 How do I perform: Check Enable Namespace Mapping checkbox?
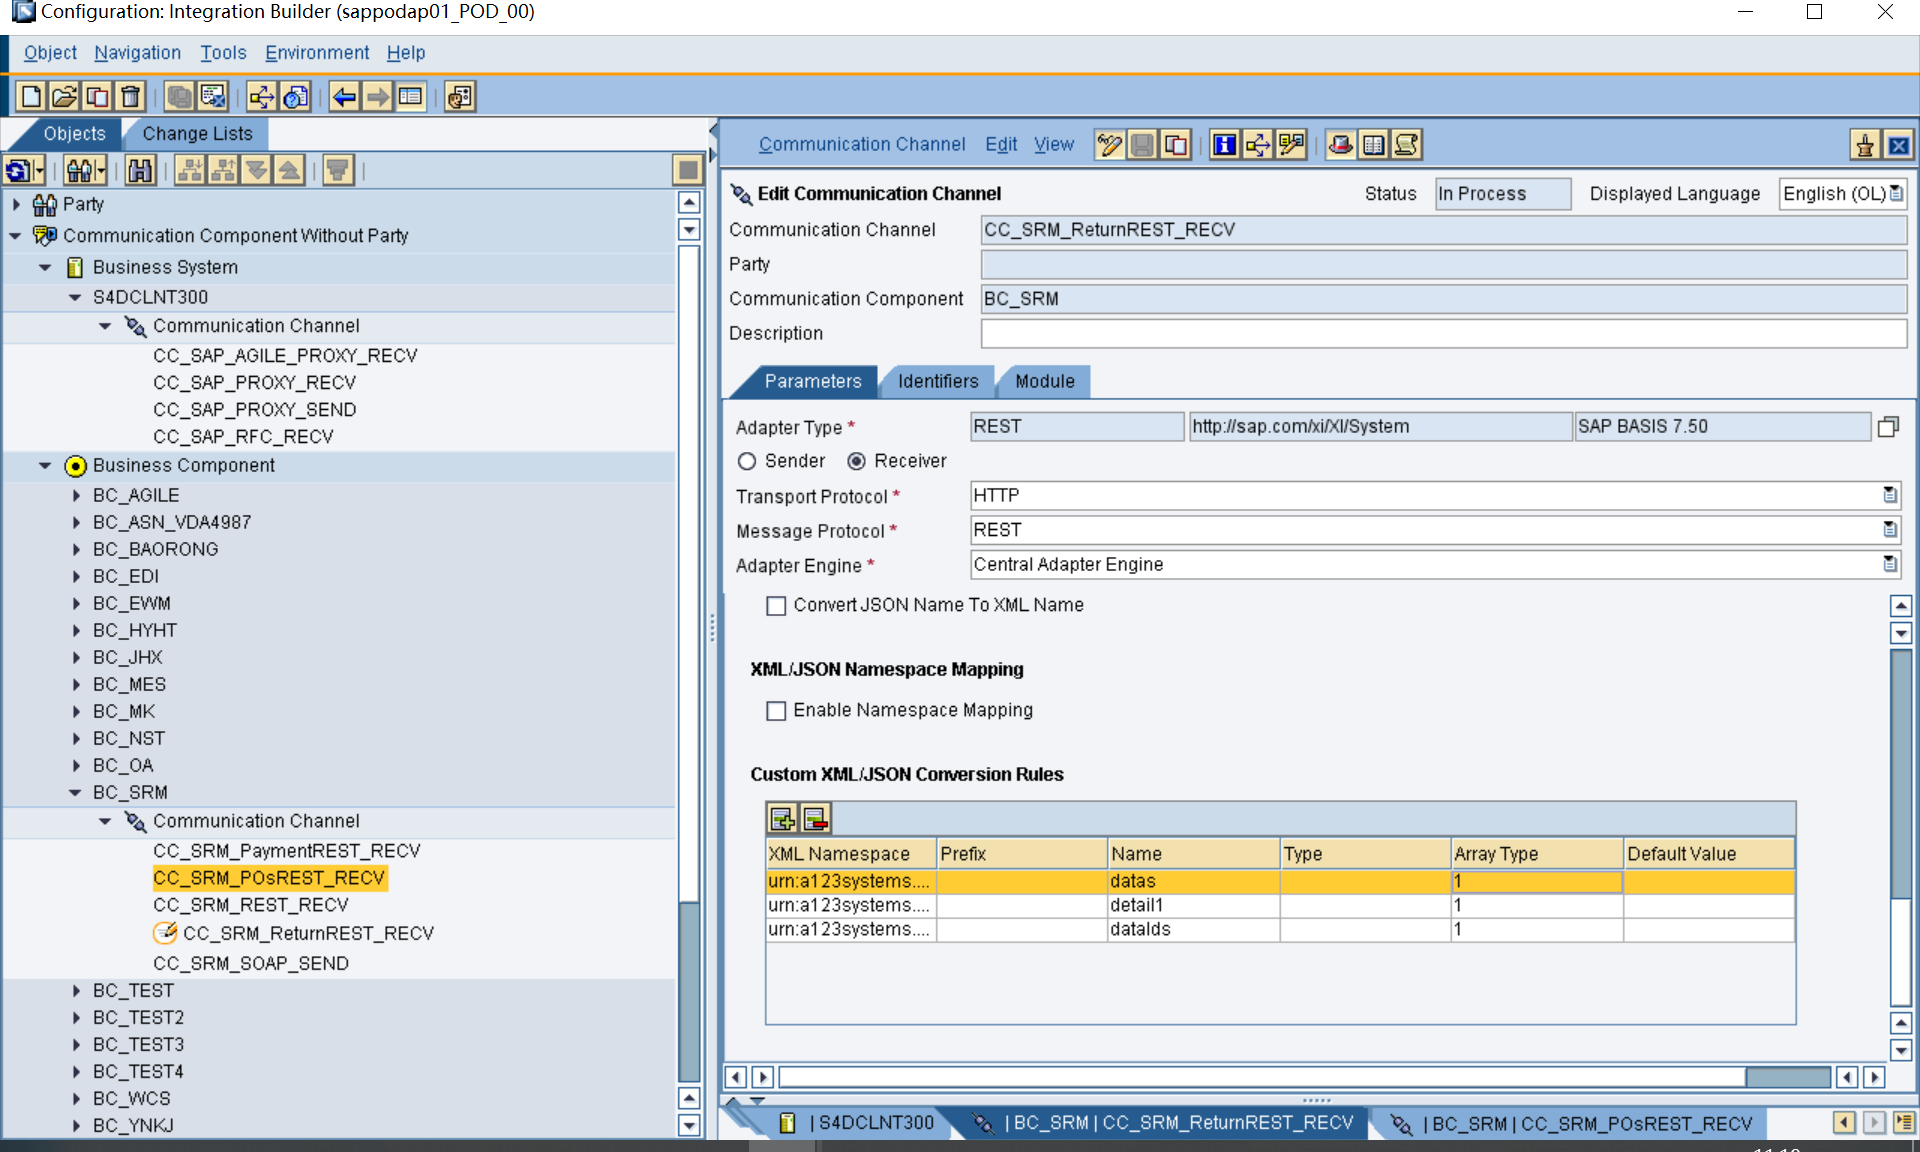pyautogui.click(x=776, y=711)
